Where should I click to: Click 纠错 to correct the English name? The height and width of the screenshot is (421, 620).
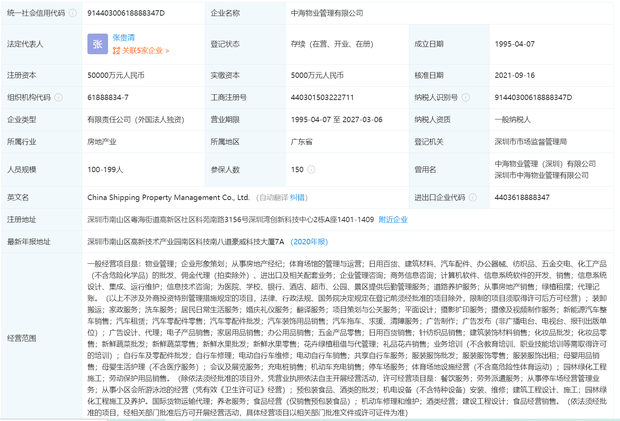click(298, 197)
